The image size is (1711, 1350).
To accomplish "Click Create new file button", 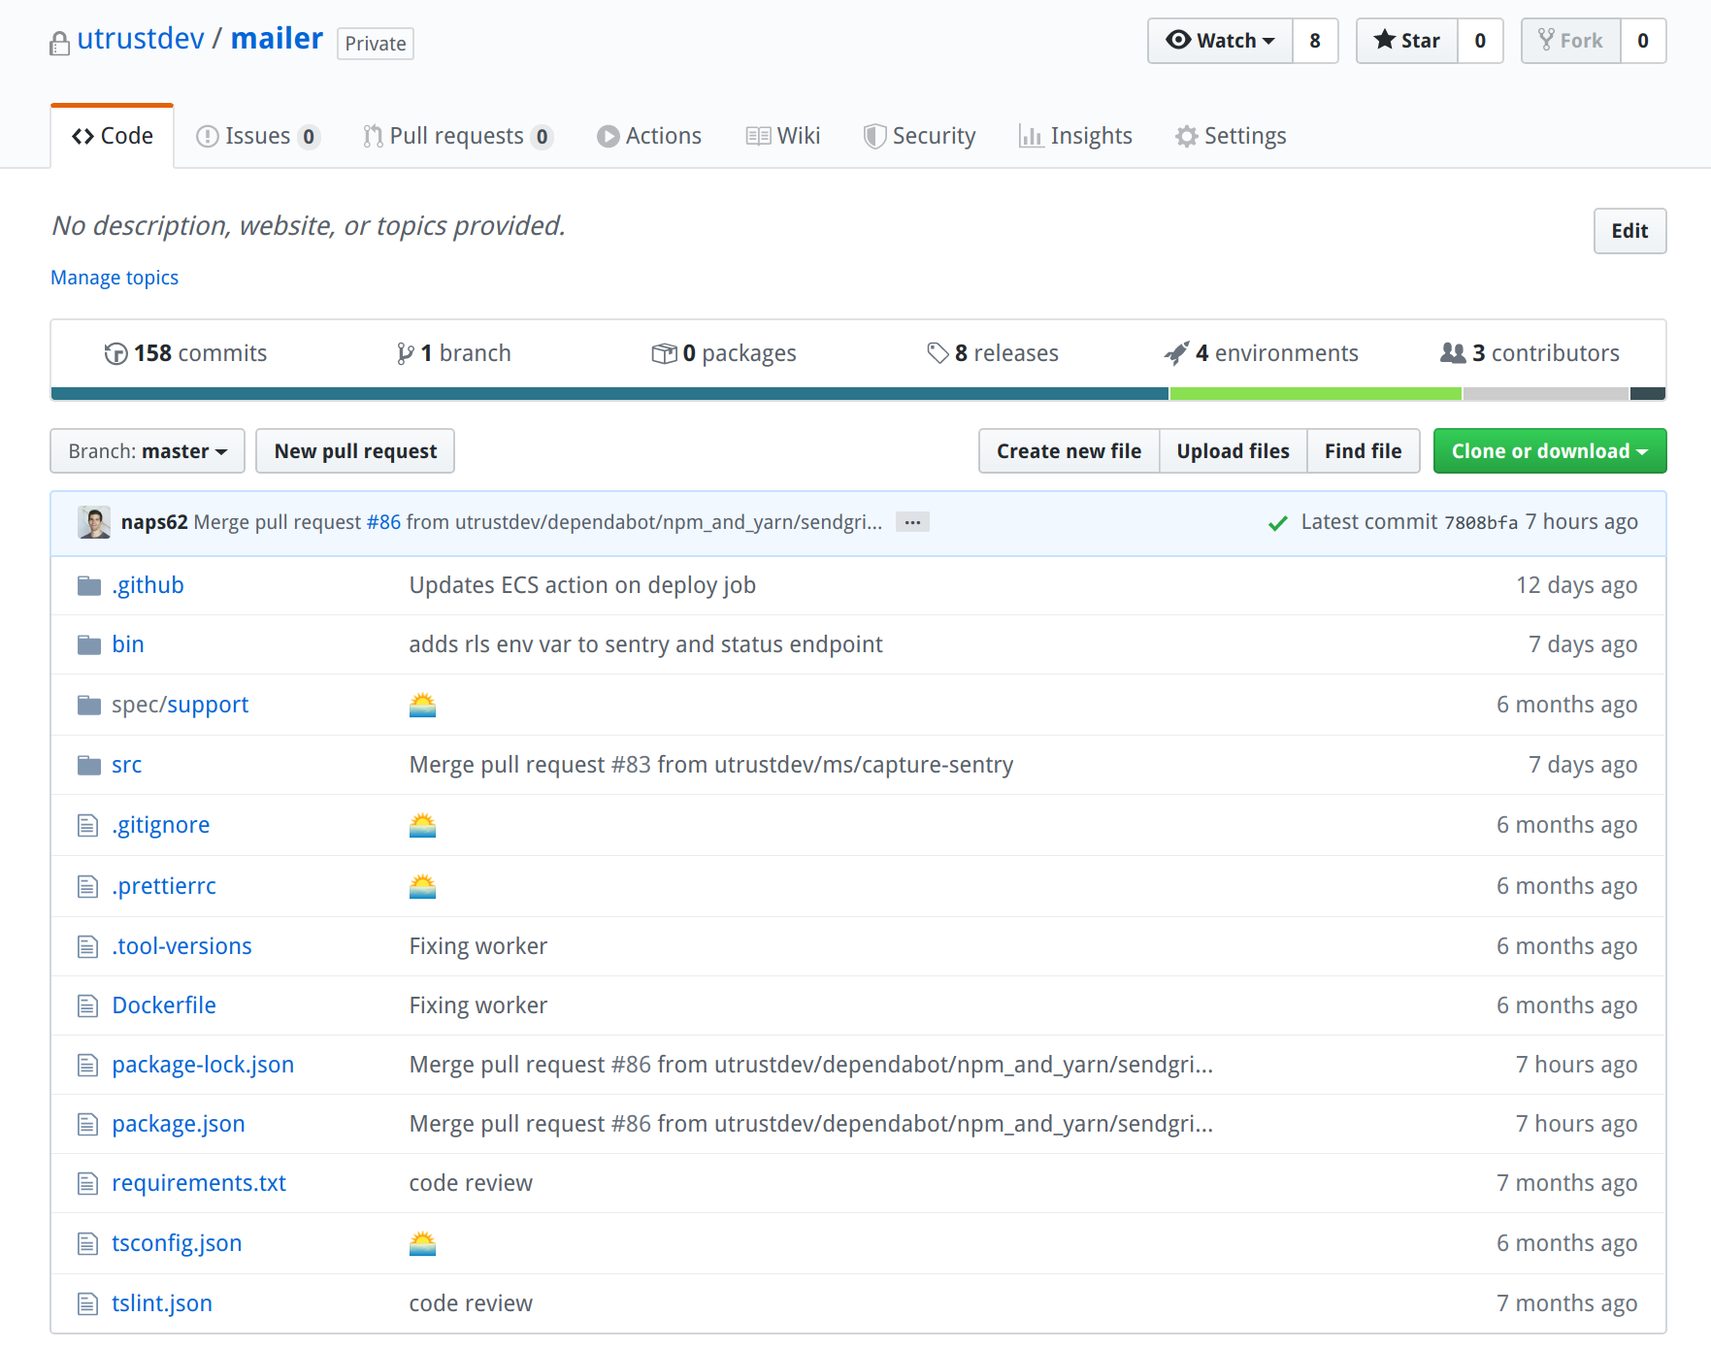I will pos(1069,451).
